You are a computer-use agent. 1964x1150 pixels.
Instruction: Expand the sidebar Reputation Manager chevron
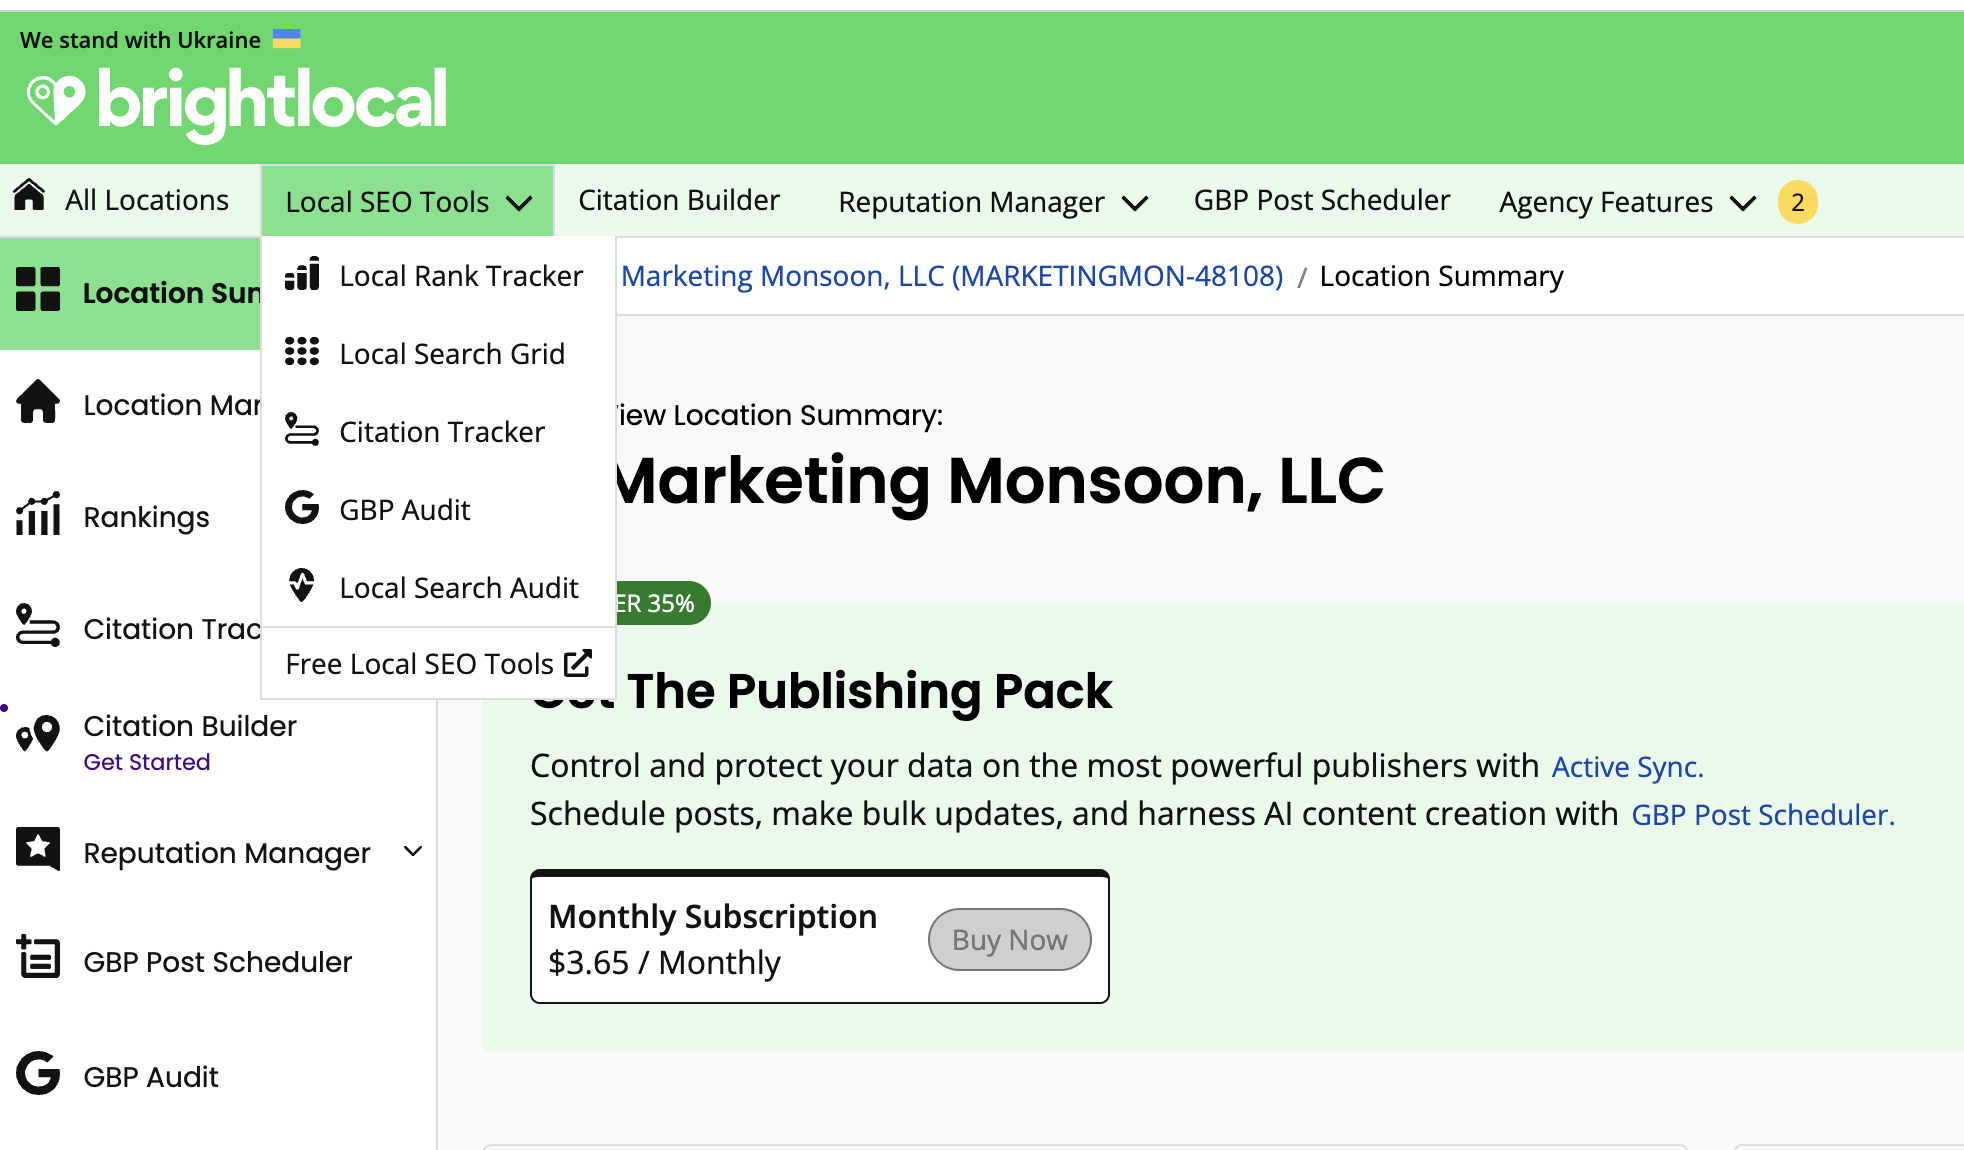coord(413,851)
